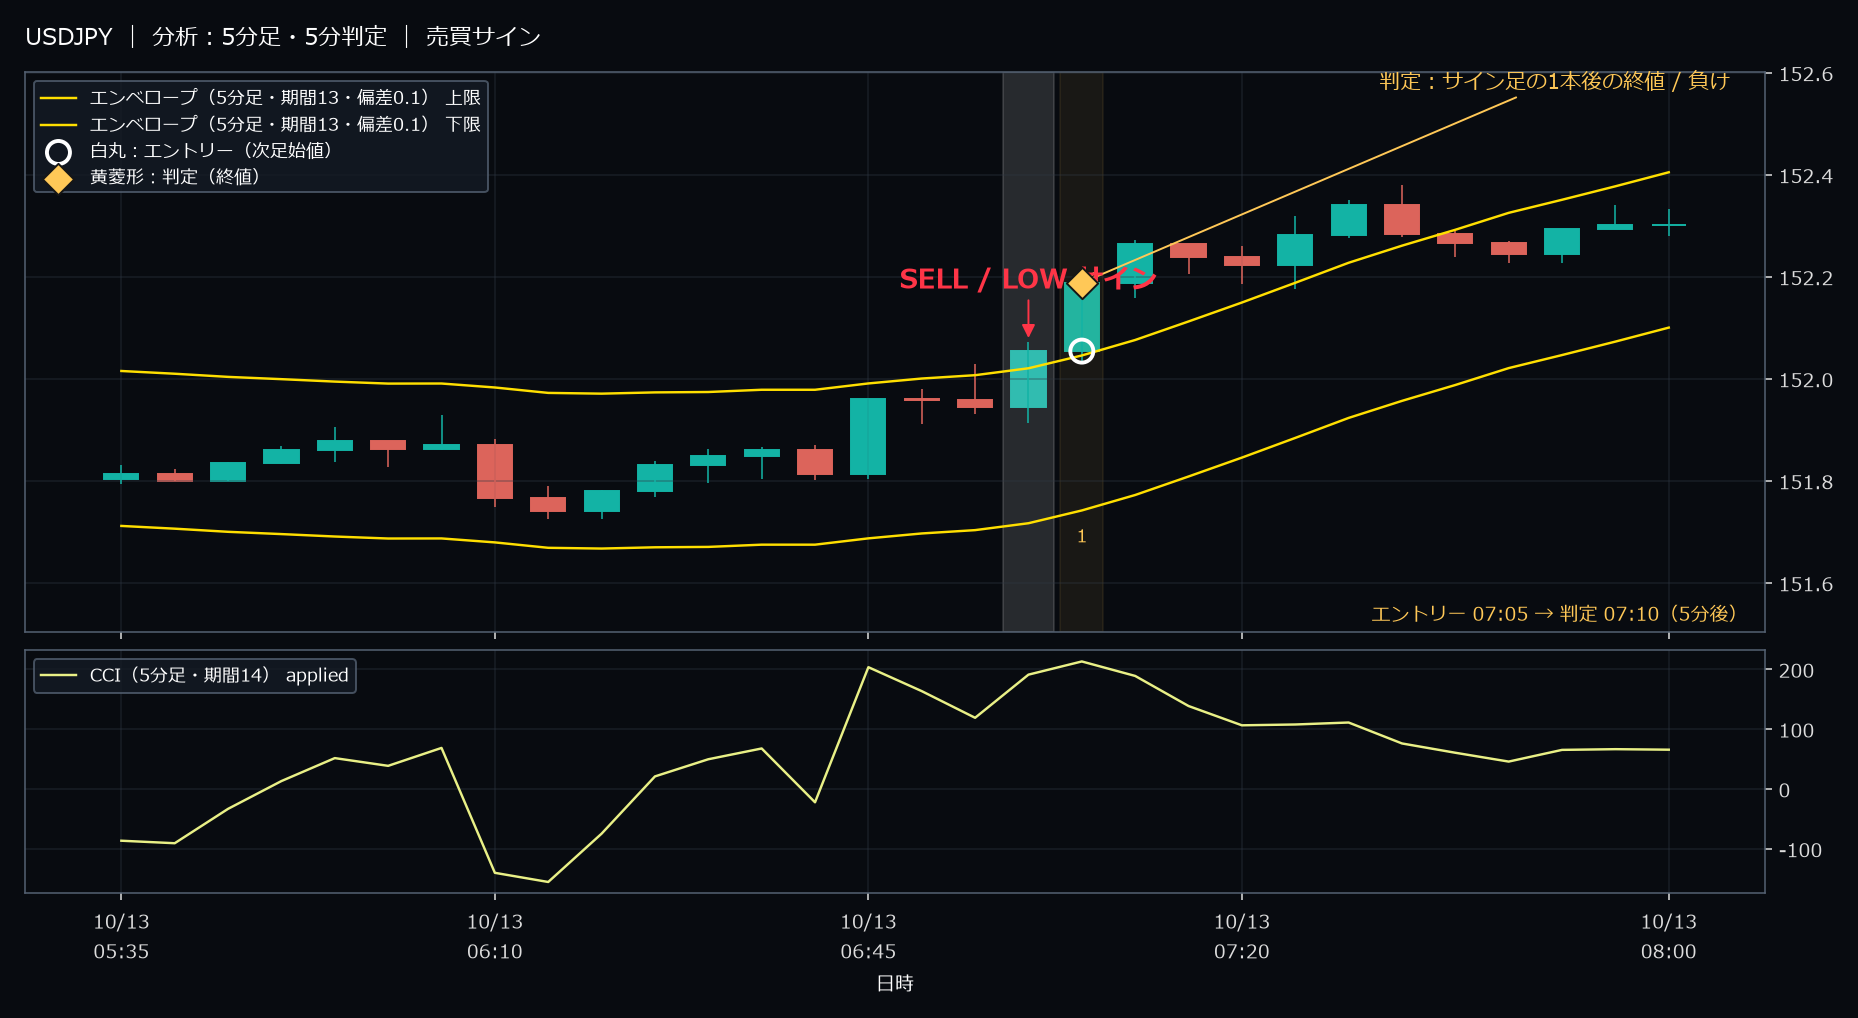This screenshot has height=1018, width=1858.
Task: Click the エントリー 07:05 → 判定 07:10 annotation
Action: pos(1554,614)
